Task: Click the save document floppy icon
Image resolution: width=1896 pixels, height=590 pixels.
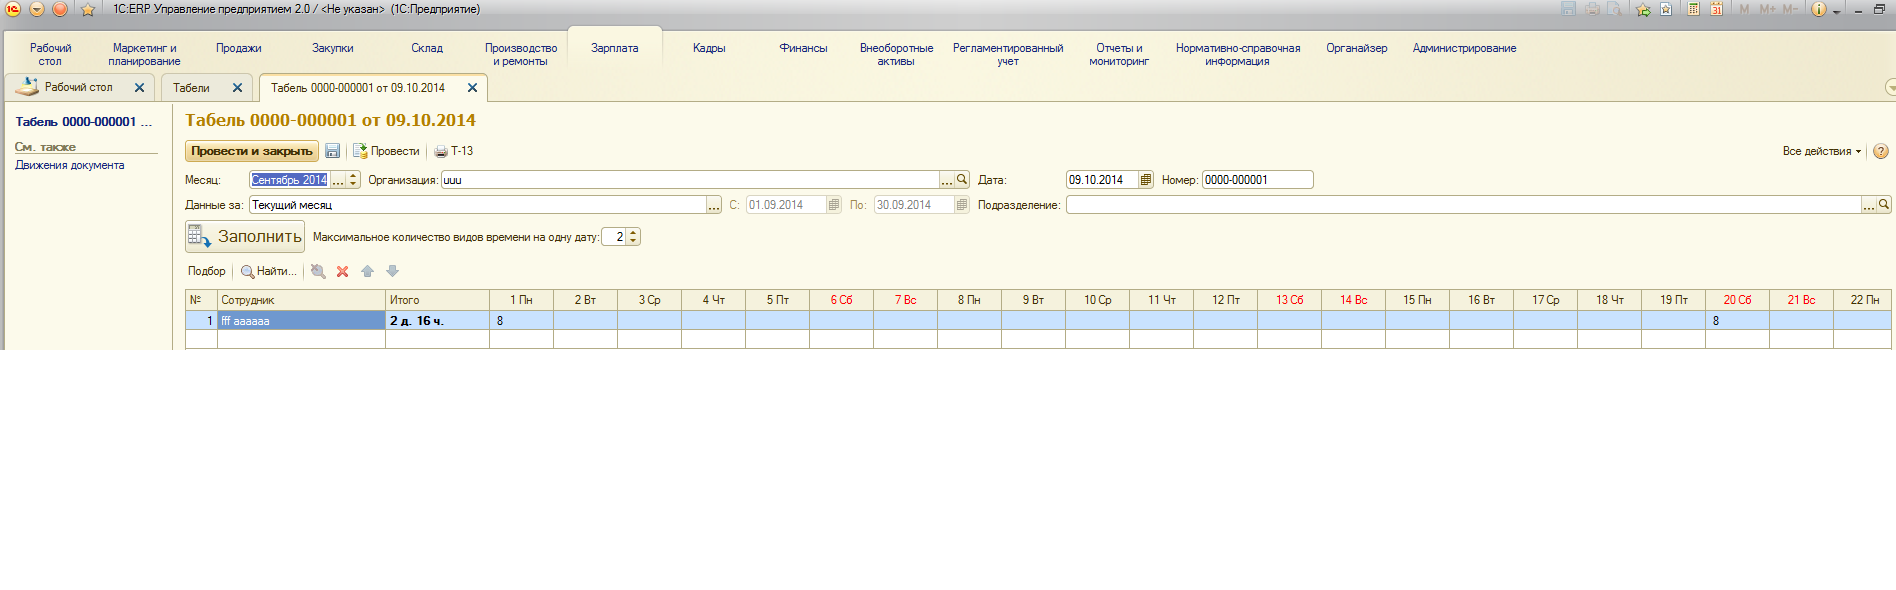Action: coord(333,151)
